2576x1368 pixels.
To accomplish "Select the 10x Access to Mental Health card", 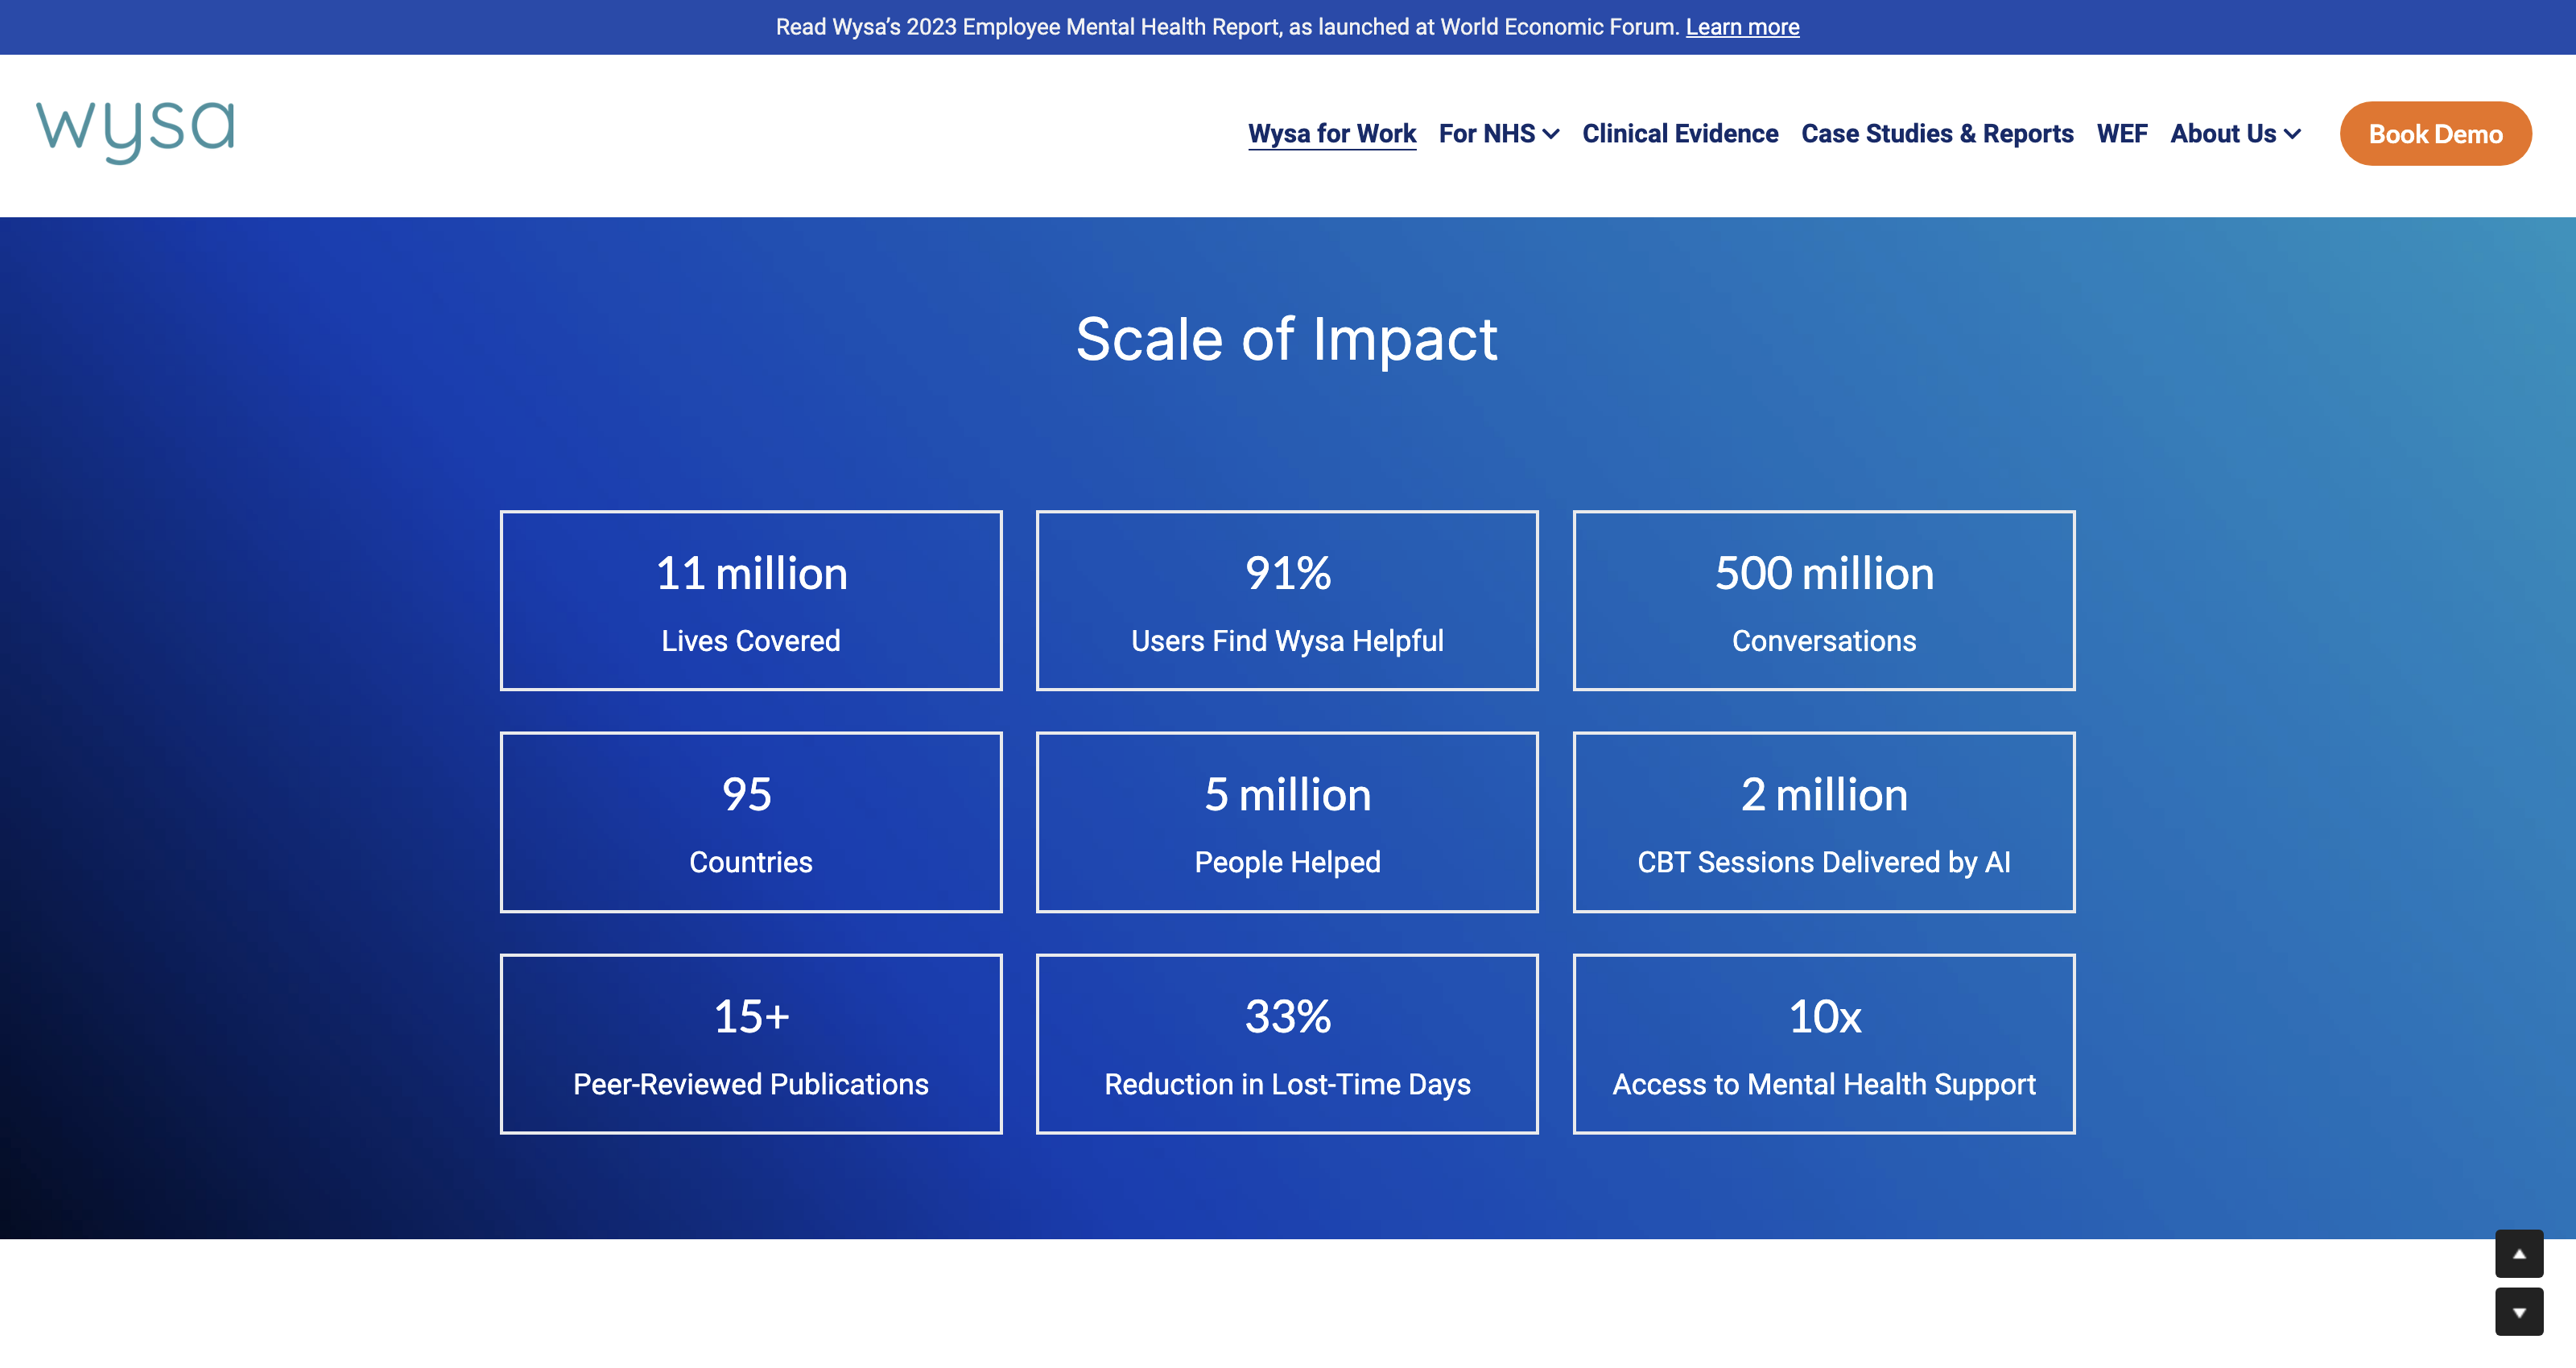I will [x=1824, y=1044].
